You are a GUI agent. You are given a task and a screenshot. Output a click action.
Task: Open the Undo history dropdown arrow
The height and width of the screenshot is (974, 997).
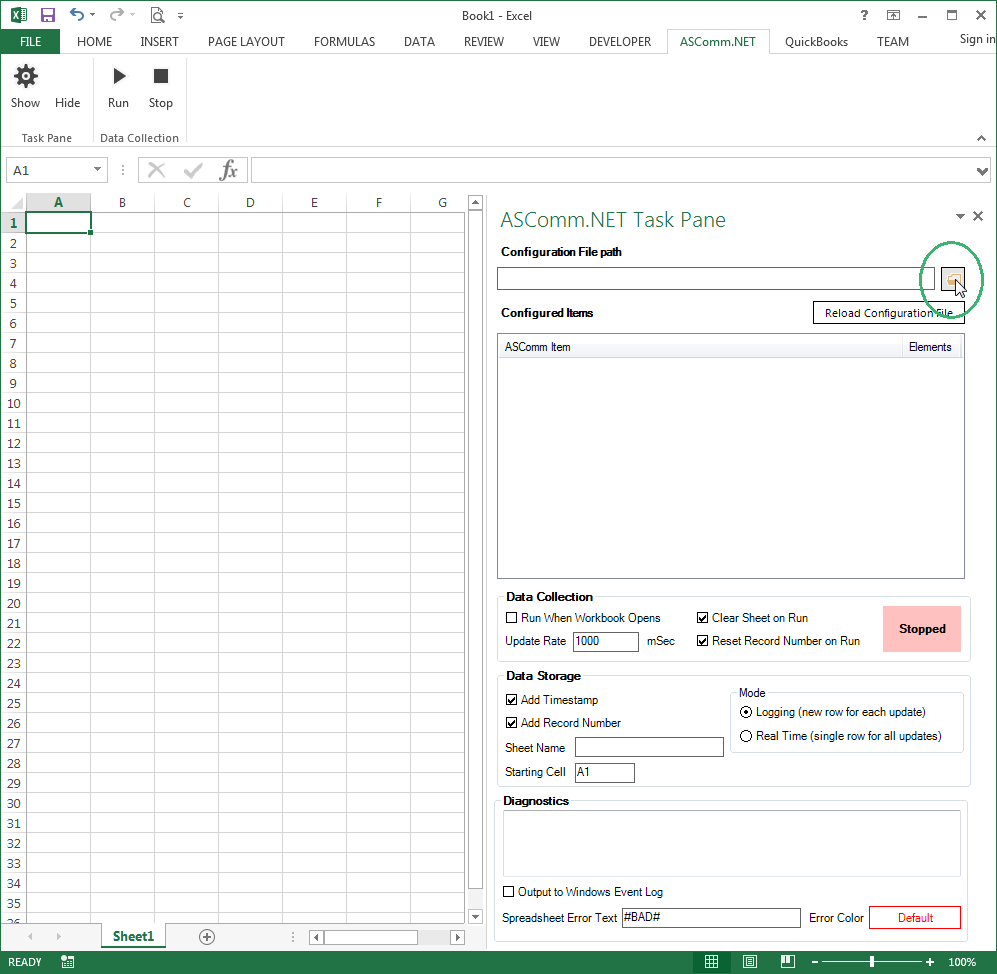click(93, 15)
